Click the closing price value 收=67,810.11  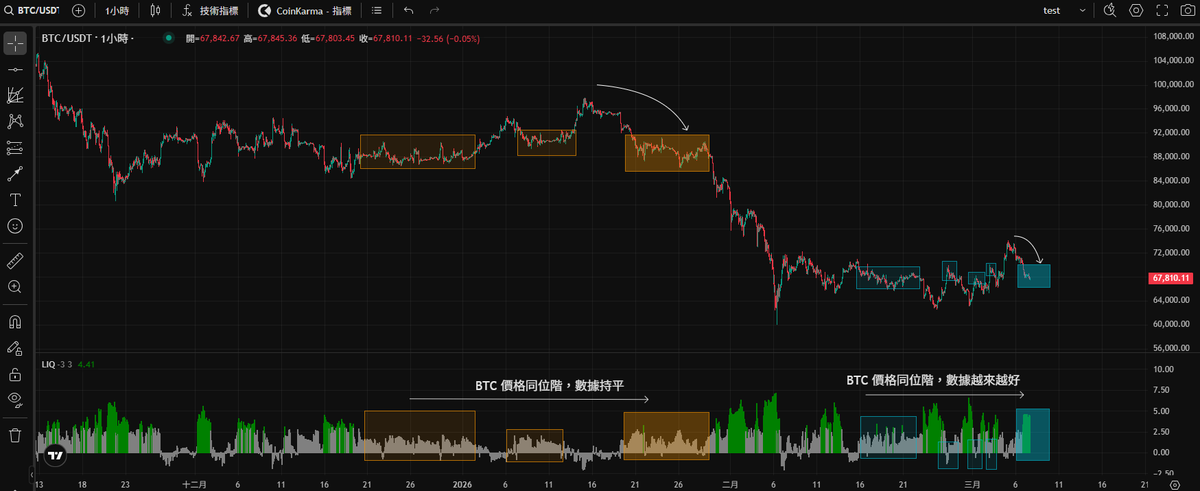click(x=388, y=38)
